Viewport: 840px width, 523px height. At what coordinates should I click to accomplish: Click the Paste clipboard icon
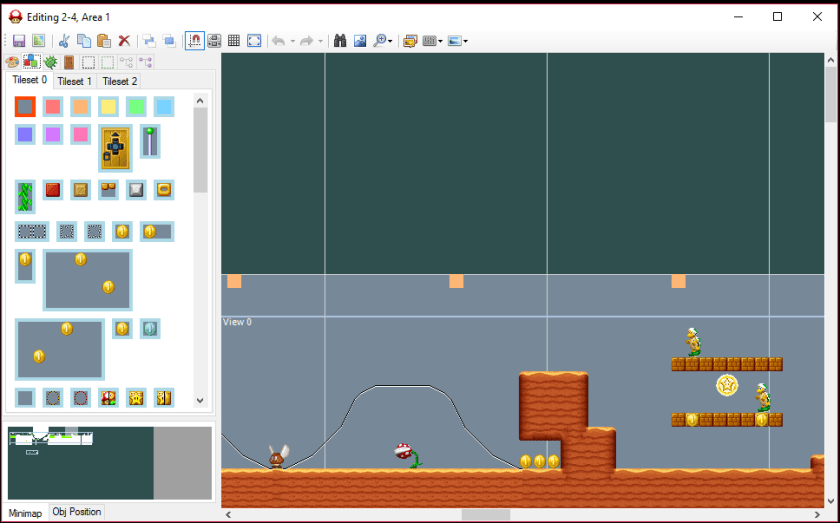click(x=103, y=41)
